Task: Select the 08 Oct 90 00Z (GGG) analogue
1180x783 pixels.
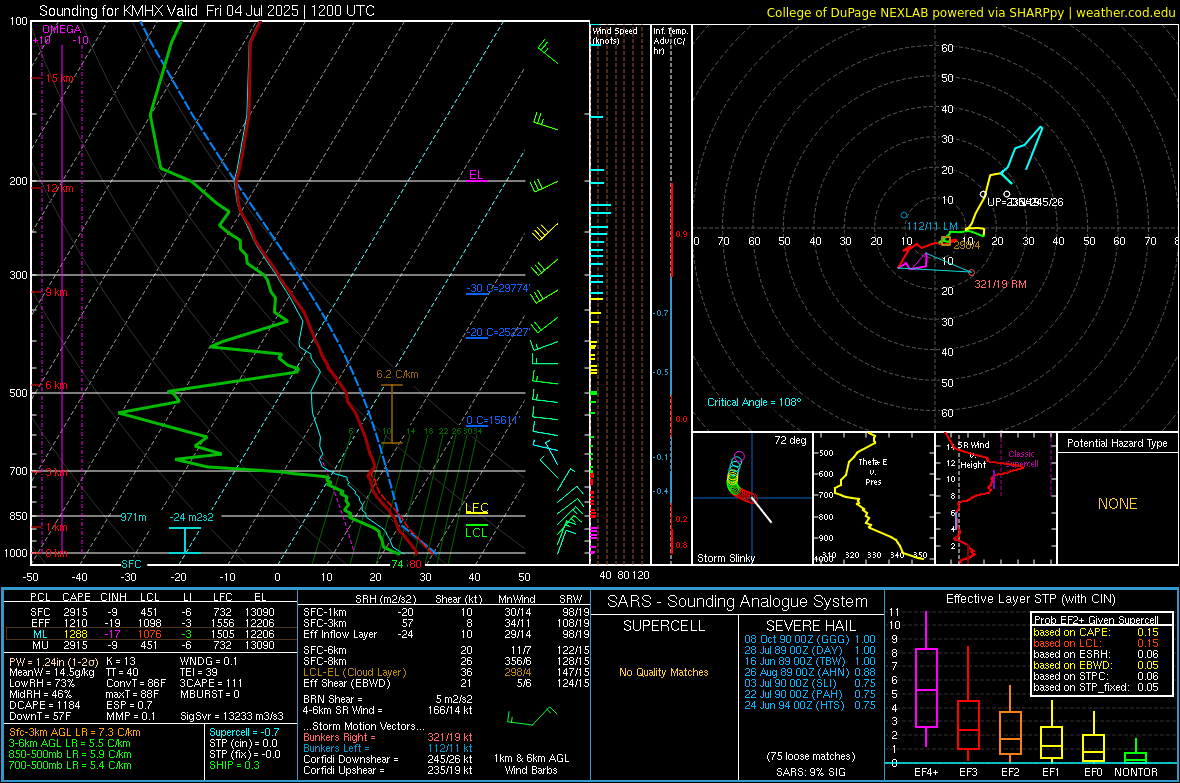Action: coord(810,639)
